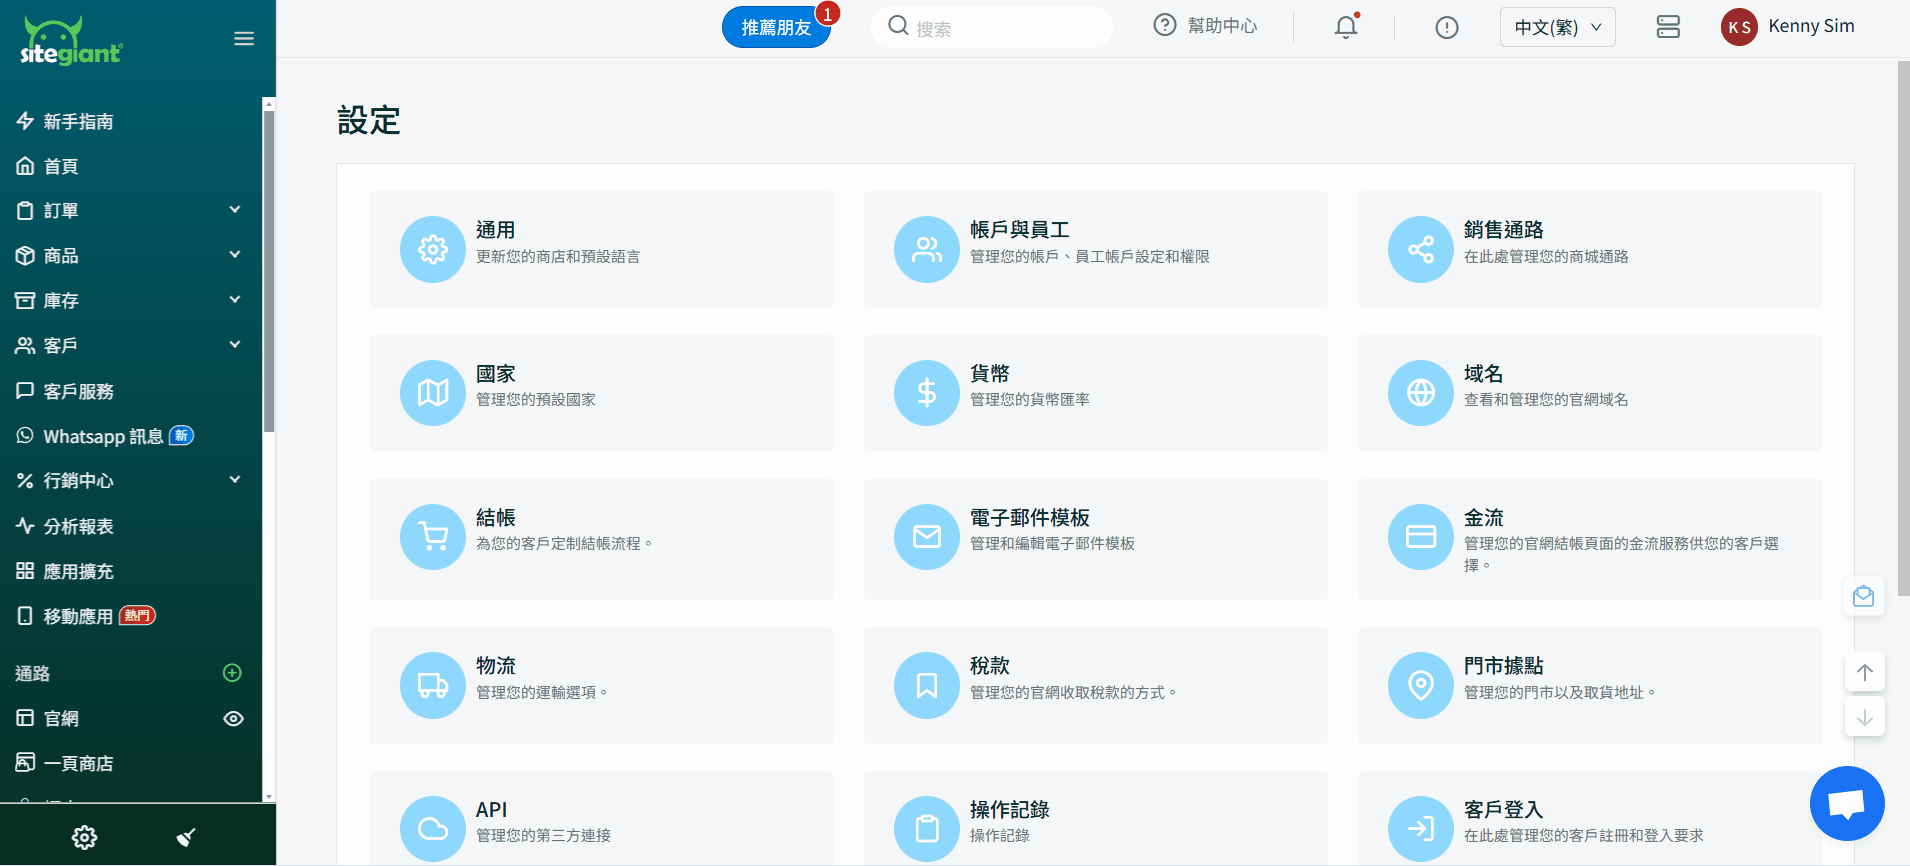Expand the 訂單 menu chevron
1910x866 pixels.
(235, 210)
